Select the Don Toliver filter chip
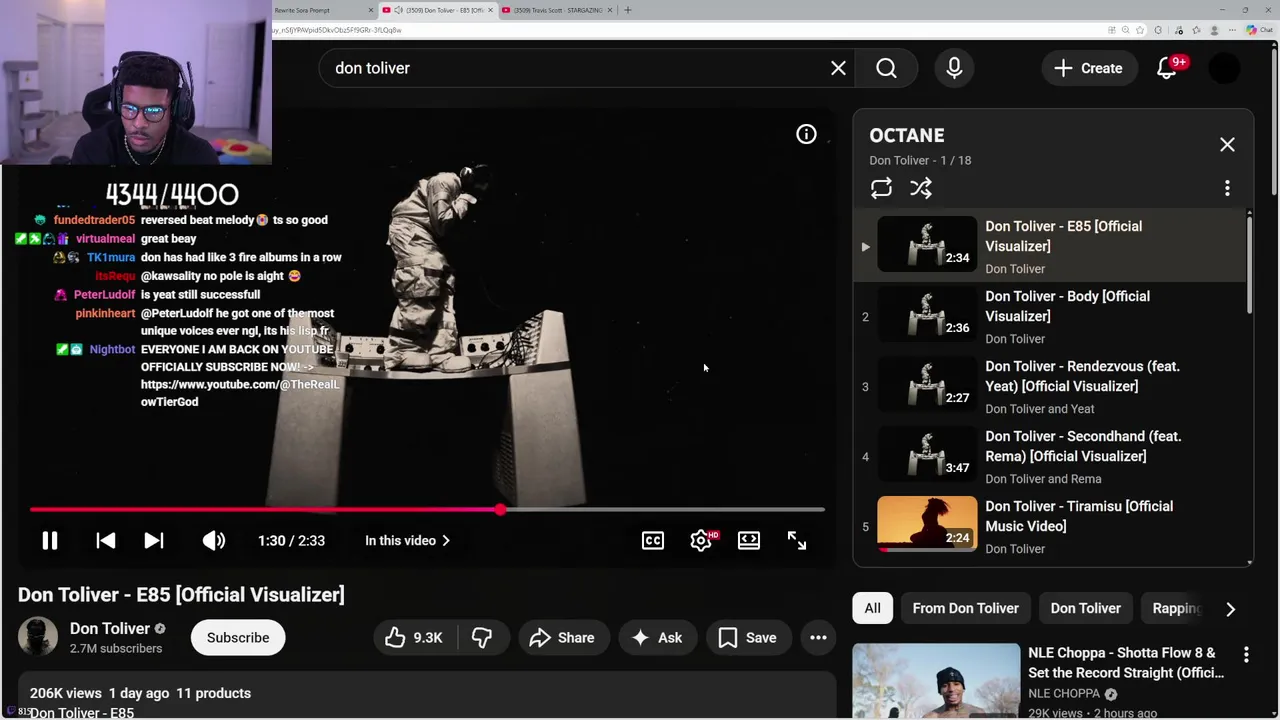Screen dimensions: 1280x720 point(1085,608)
